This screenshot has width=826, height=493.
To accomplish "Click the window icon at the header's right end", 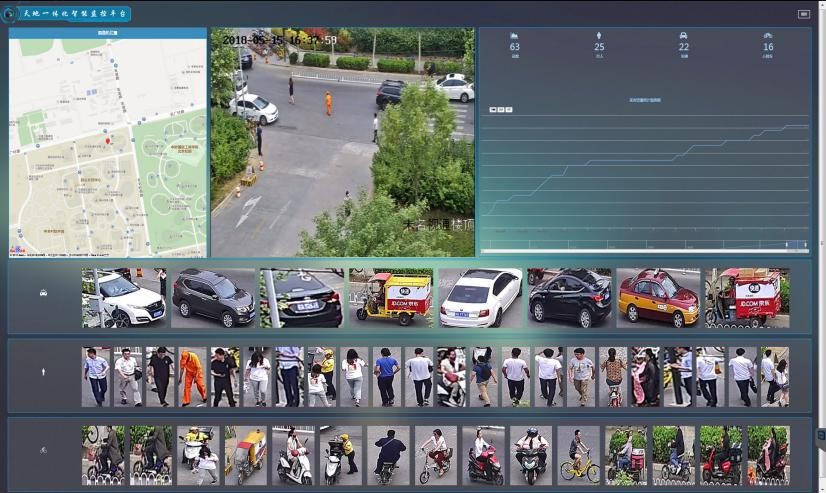I will pyautogui.click(x=803, y=14).
